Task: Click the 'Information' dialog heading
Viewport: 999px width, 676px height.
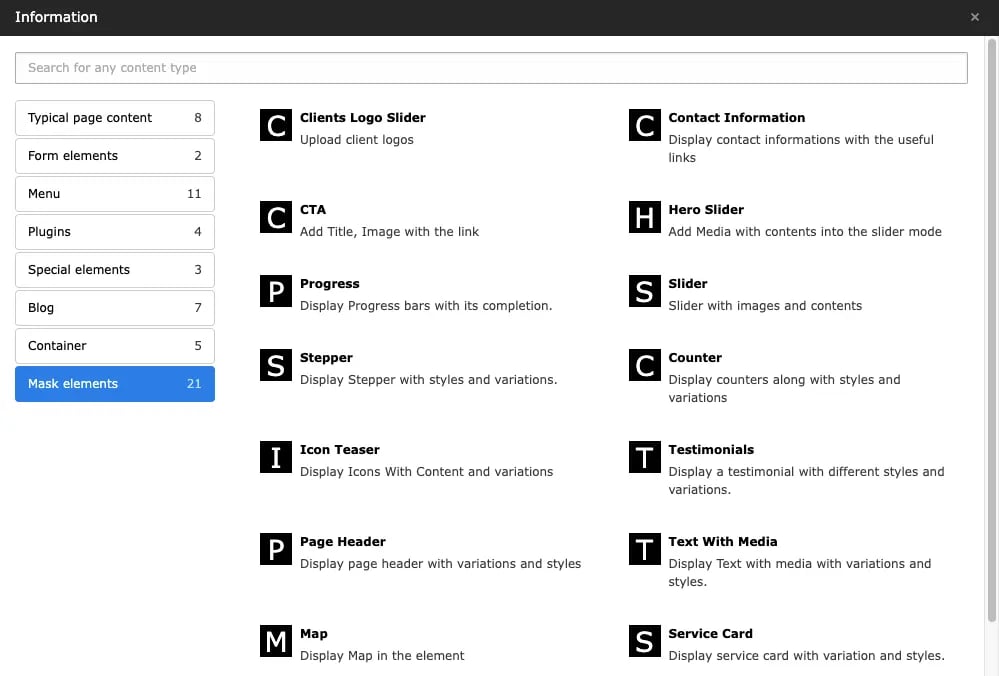Action: (x=56, y=17)
